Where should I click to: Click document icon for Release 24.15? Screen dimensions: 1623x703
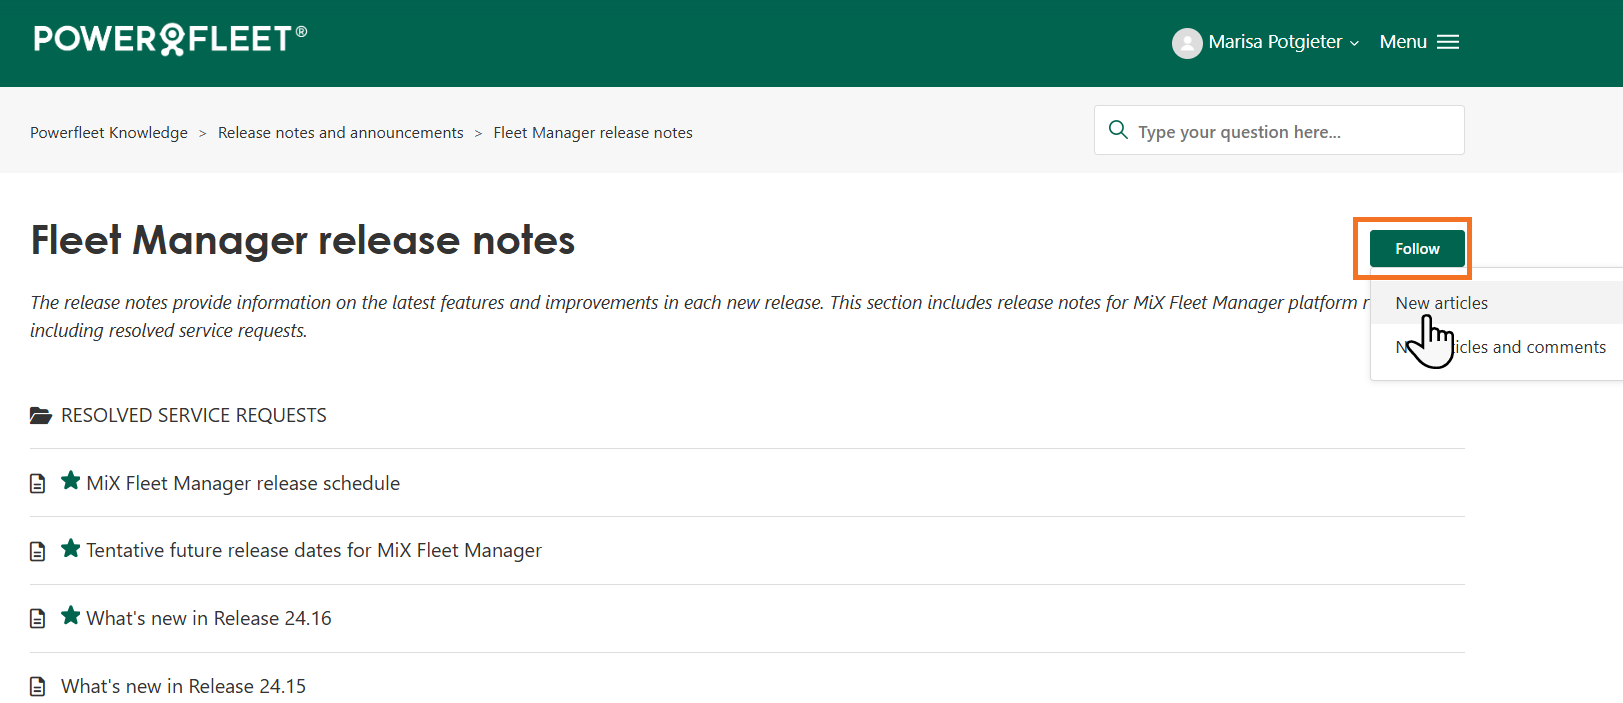(x=38, y=687)
